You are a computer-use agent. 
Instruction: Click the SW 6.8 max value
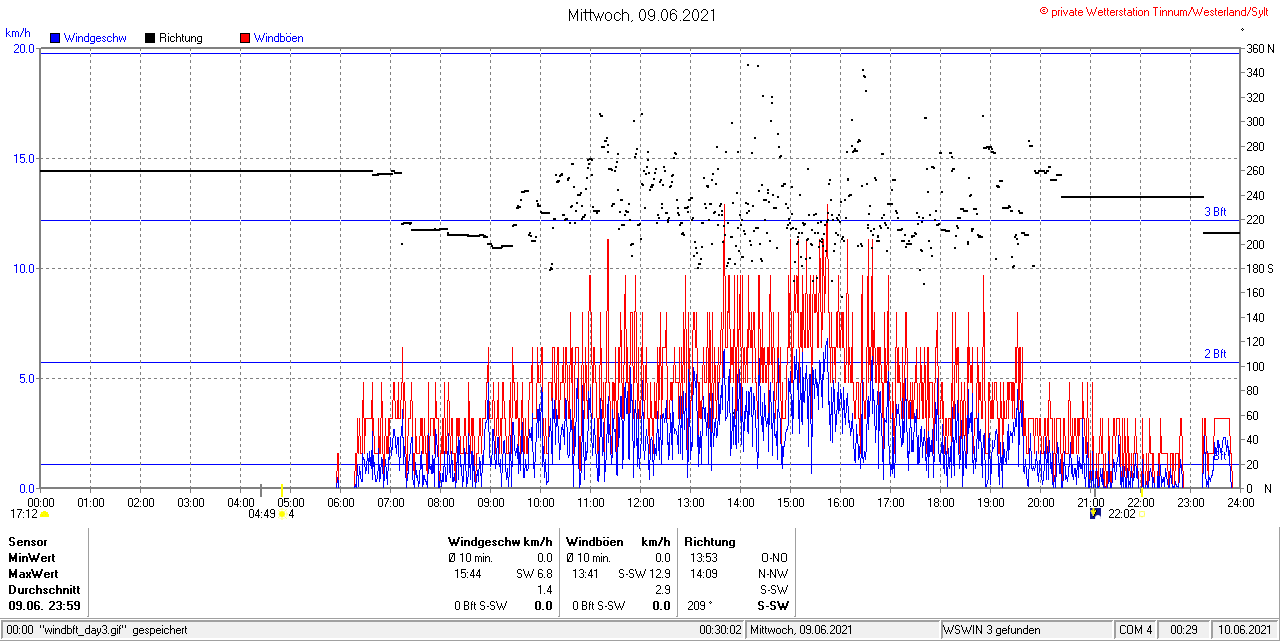point(534,574)
